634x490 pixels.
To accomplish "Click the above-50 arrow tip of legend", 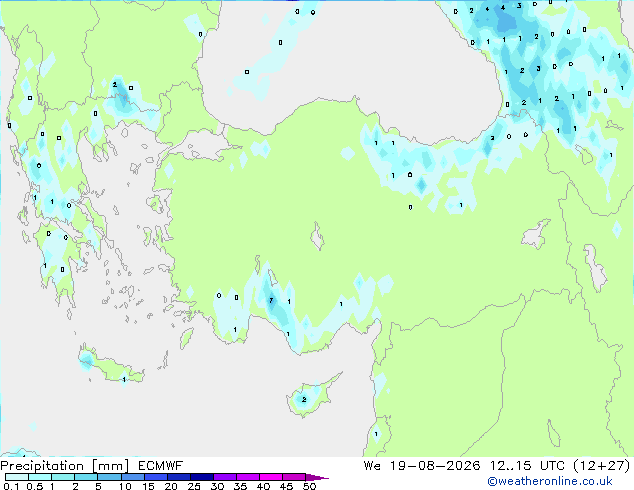I will 317,477.
